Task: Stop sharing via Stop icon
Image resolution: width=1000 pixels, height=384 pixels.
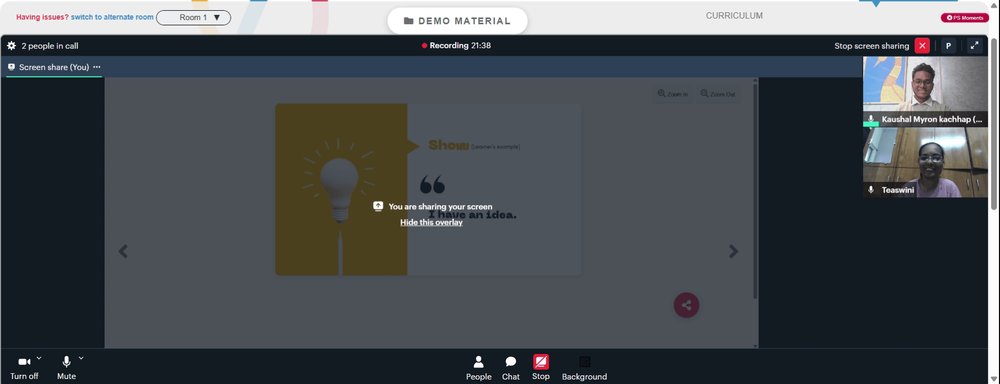Action: tap(541, 368)
